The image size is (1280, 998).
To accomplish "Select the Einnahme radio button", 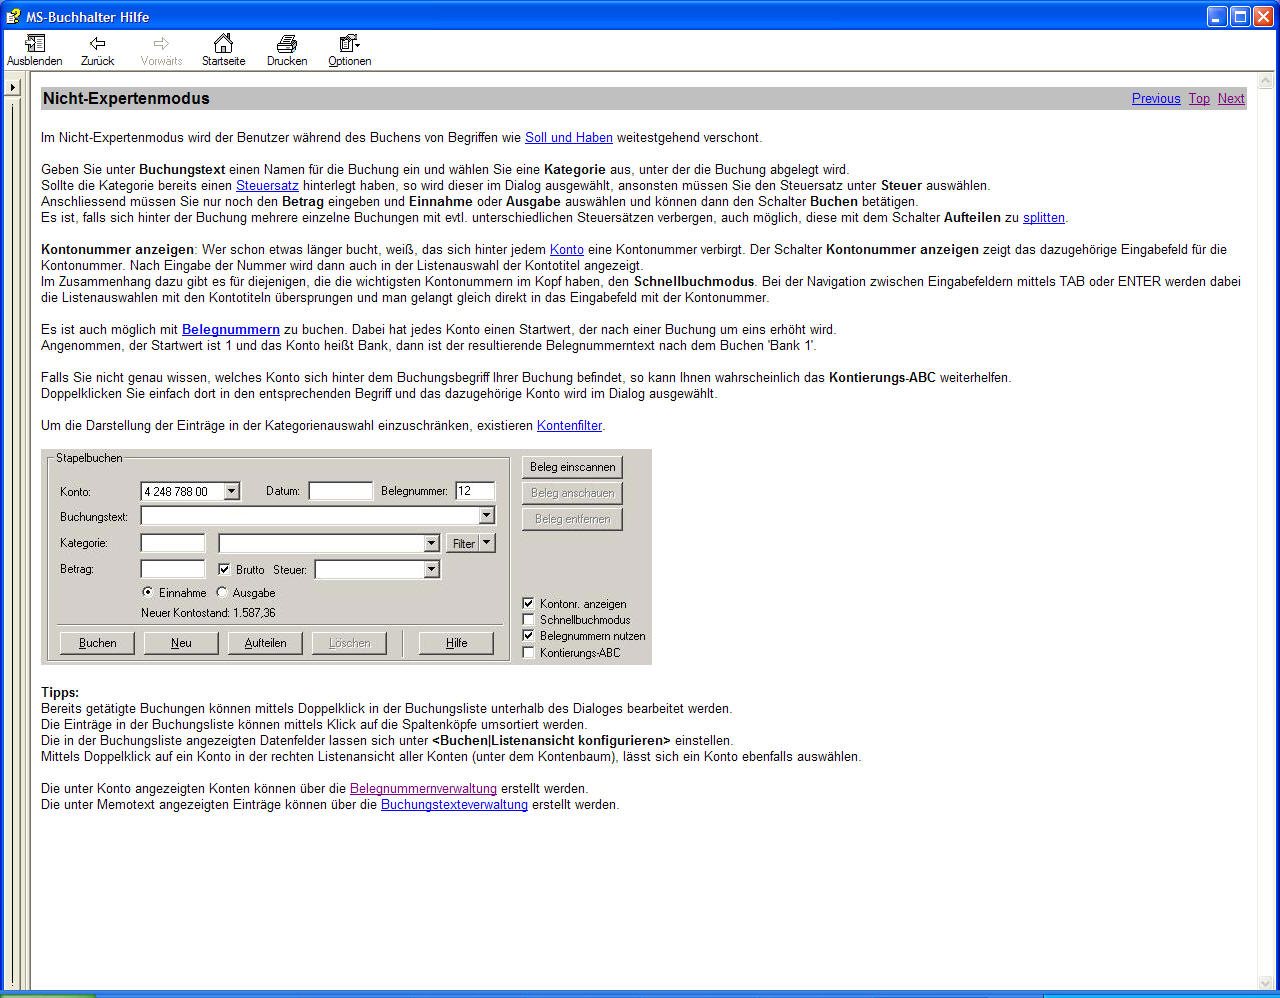I will tap(148, 592).
